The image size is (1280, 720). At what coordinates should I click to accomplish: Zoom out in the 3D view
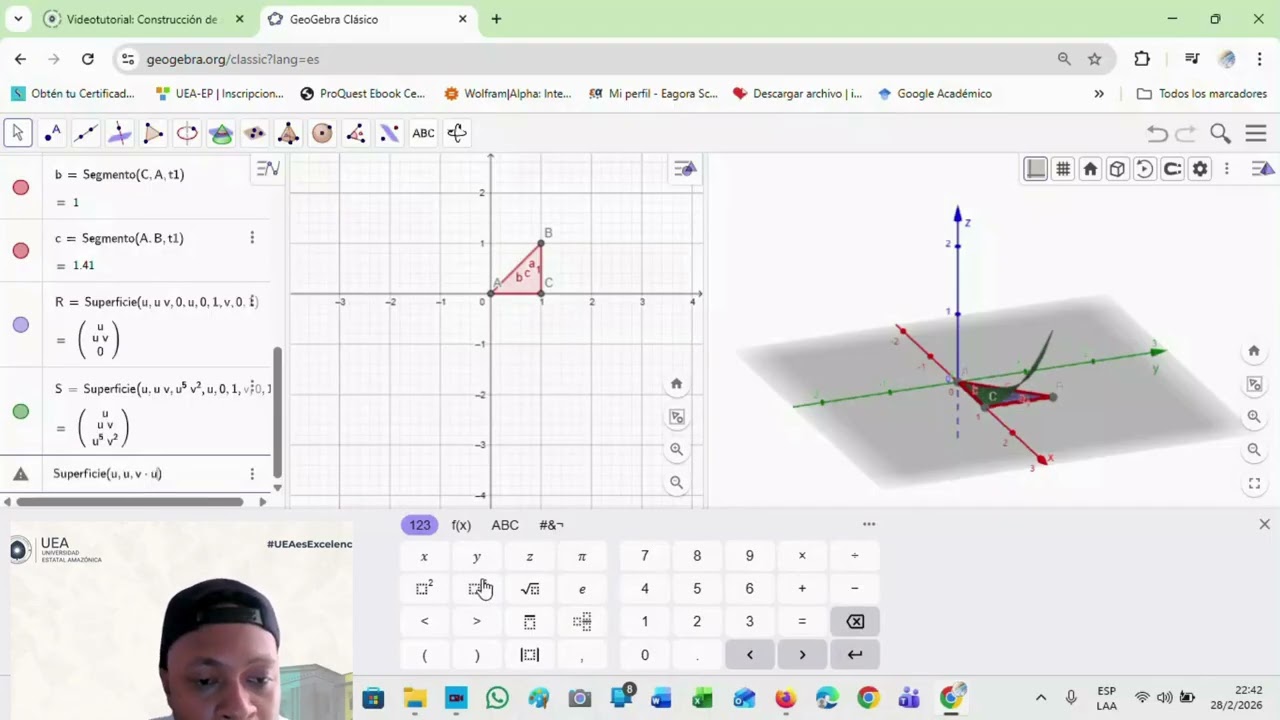(x=1254, y=450)
